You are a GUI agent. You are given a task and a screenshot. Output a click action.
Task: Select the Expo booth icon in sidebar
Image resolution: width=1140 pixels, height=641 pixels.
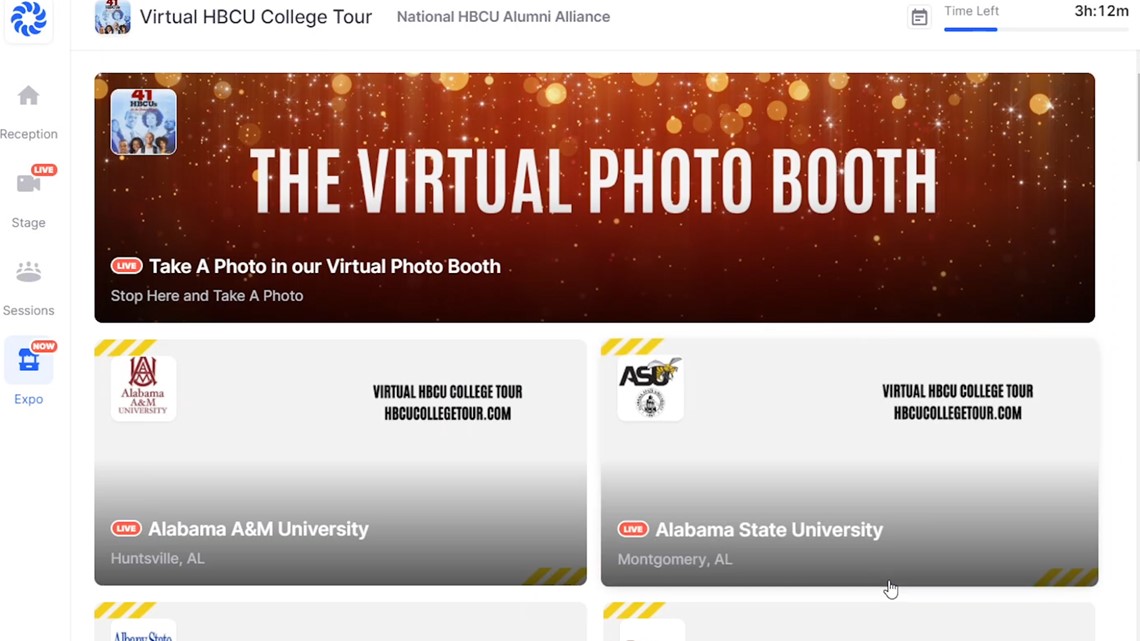(x=29, y=363)
